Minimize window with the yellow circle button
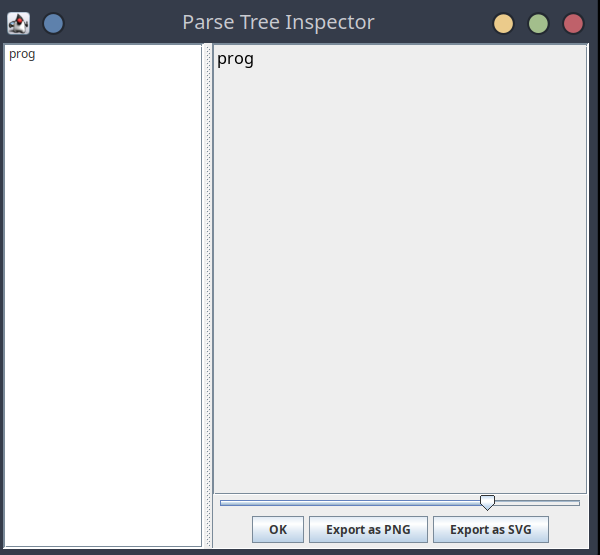 [x=503, y=22]
